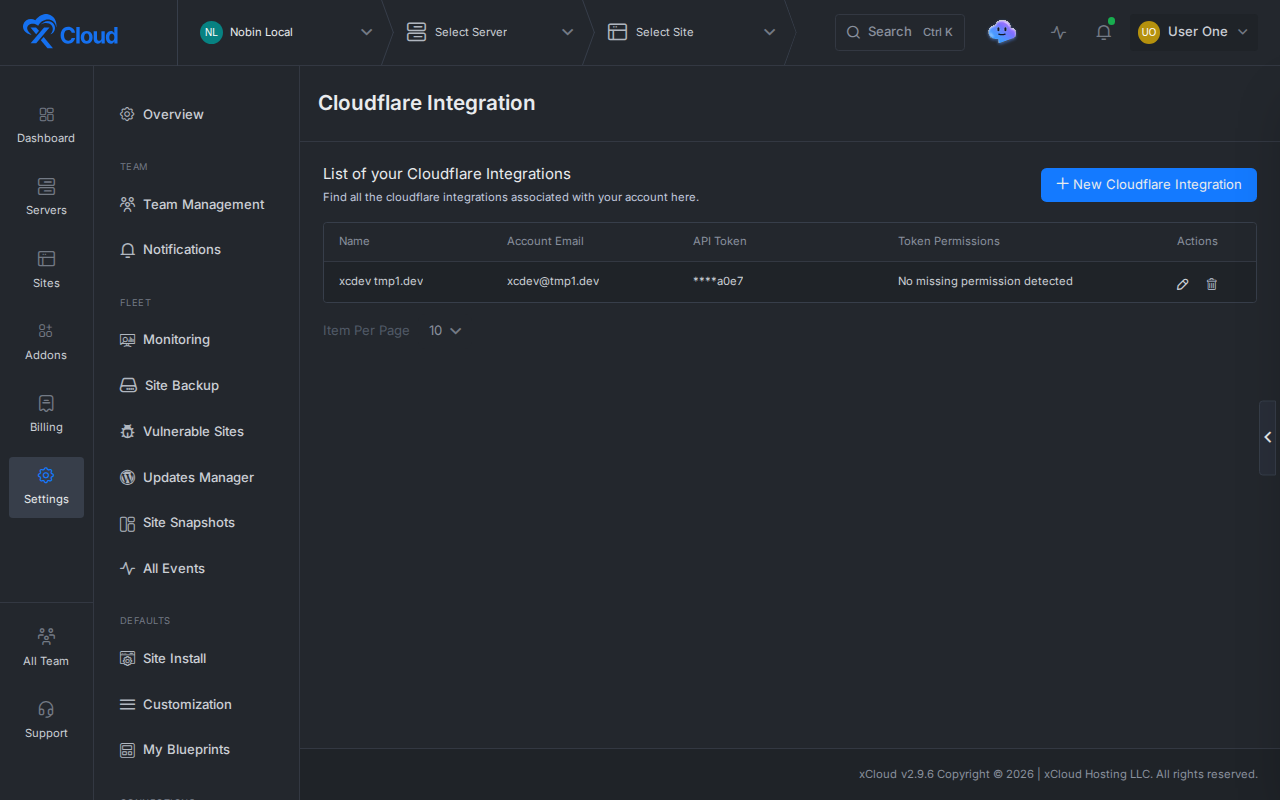This screenshot has height=800, width=1280.
Task: Expand the collapsed right side panel arrow
Action: tap(1268, 437)
